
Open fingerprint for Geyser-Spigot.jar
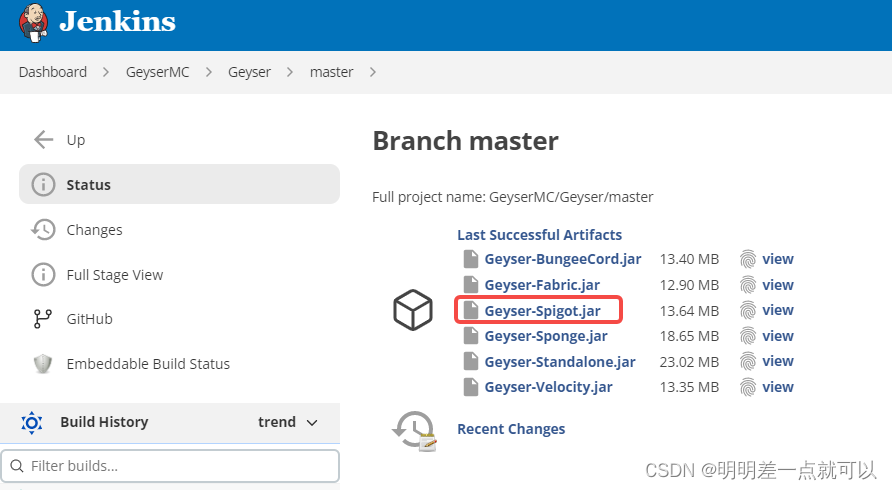(748, 310)
